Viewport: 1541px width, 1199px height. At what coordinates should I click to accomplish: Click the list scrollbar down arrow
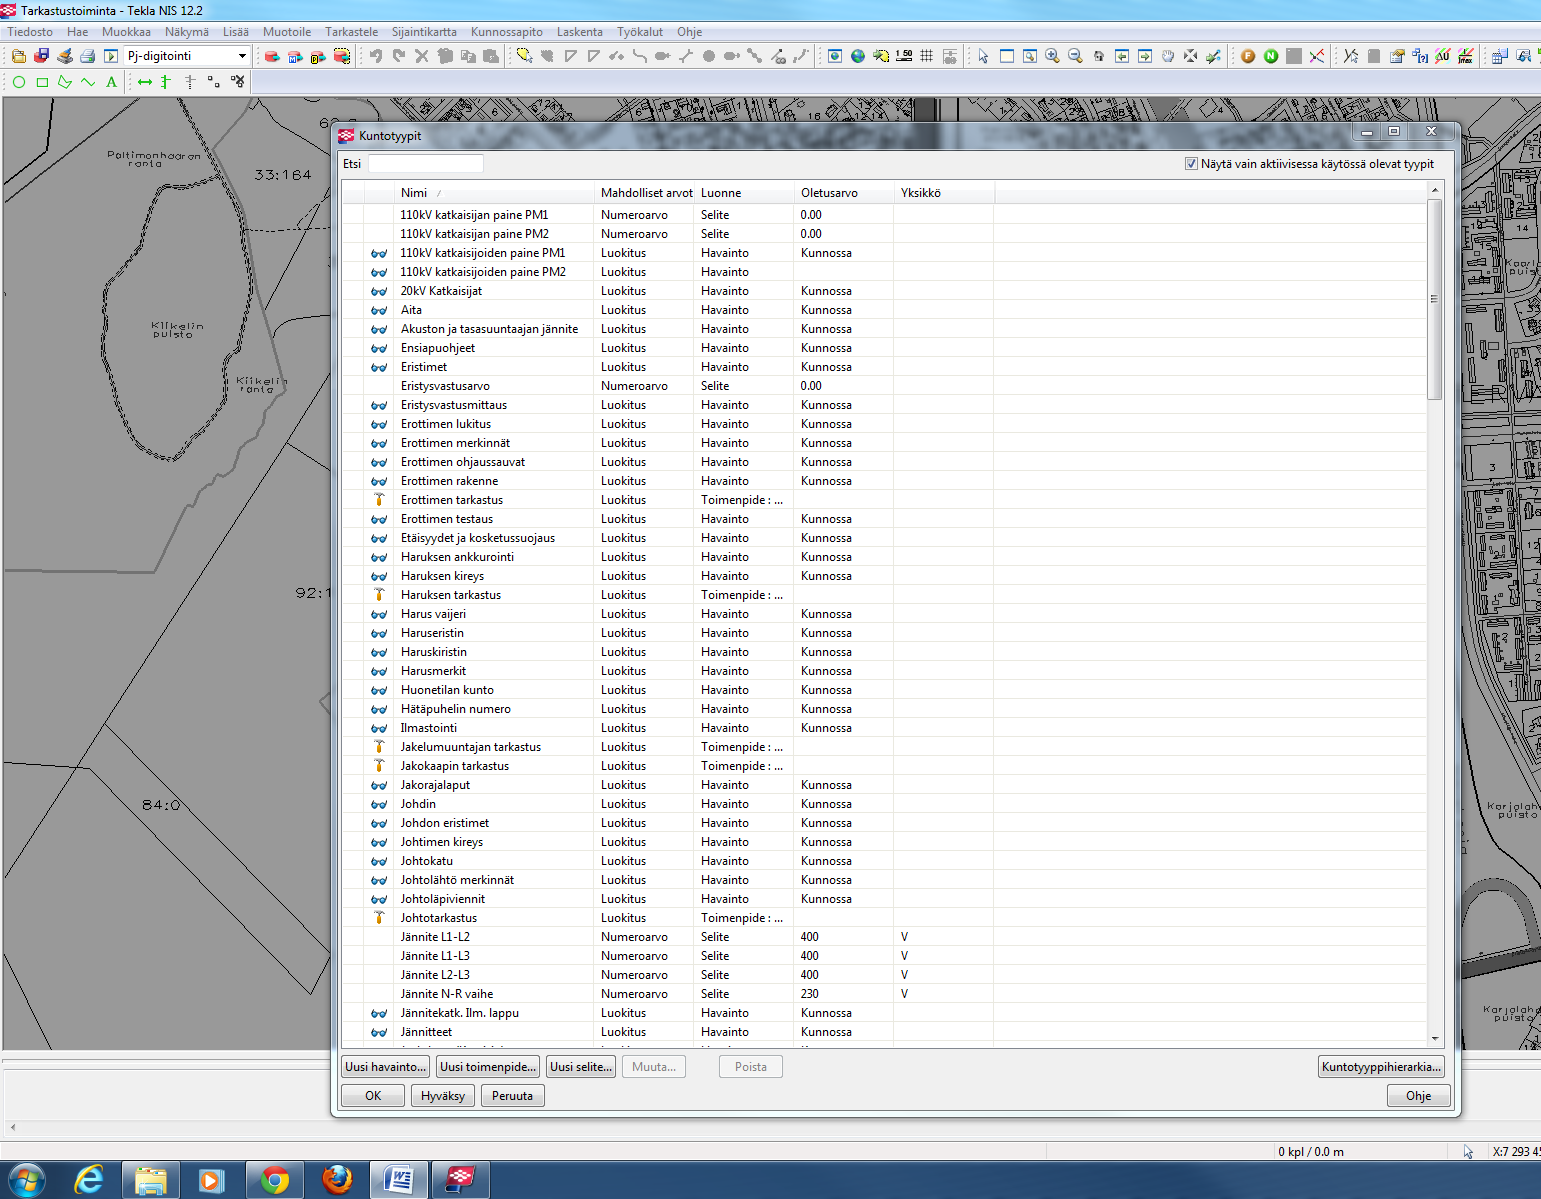coord(1435,1039)
